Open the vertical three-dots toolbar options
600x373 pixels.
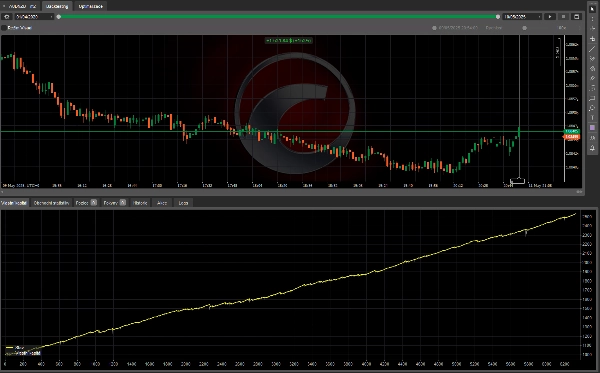(x=592, y=18)
